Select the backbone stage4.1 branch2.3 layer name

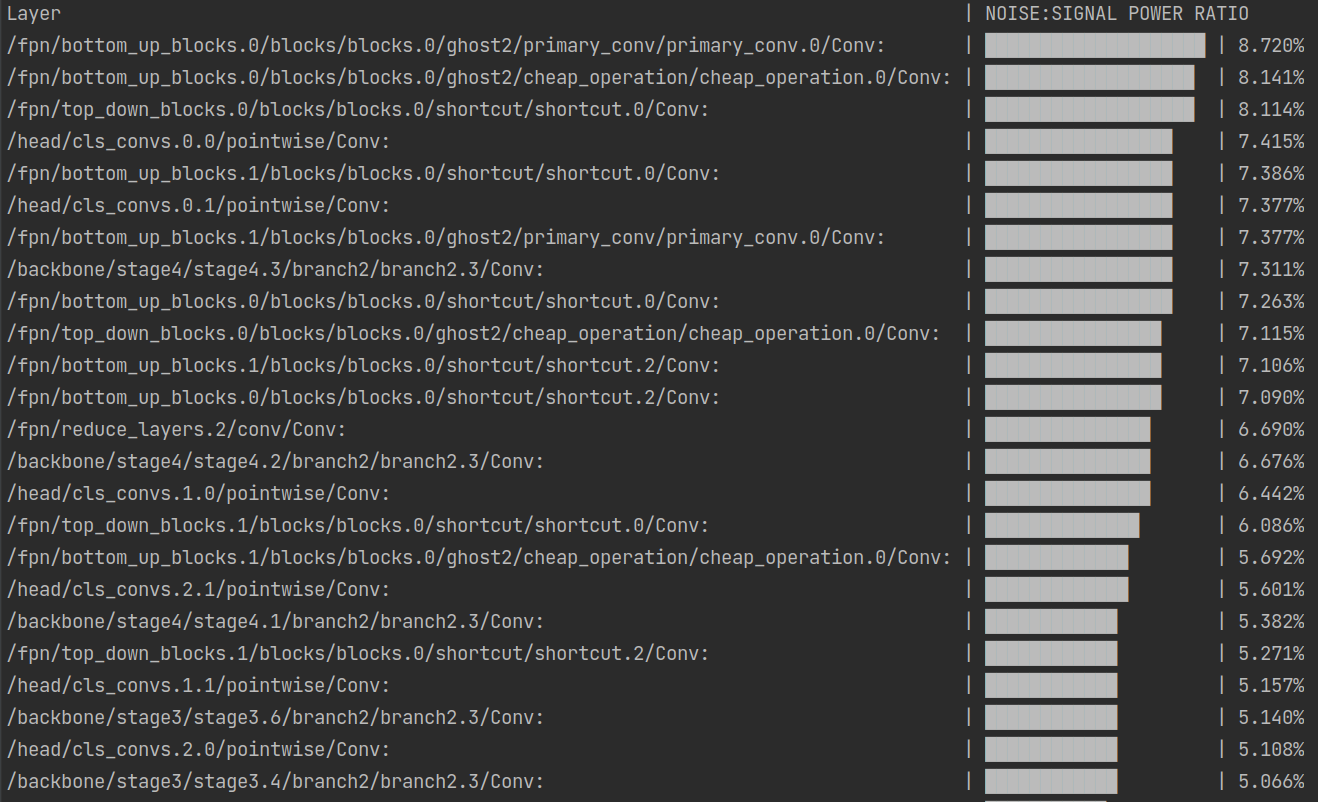point(275,622)
